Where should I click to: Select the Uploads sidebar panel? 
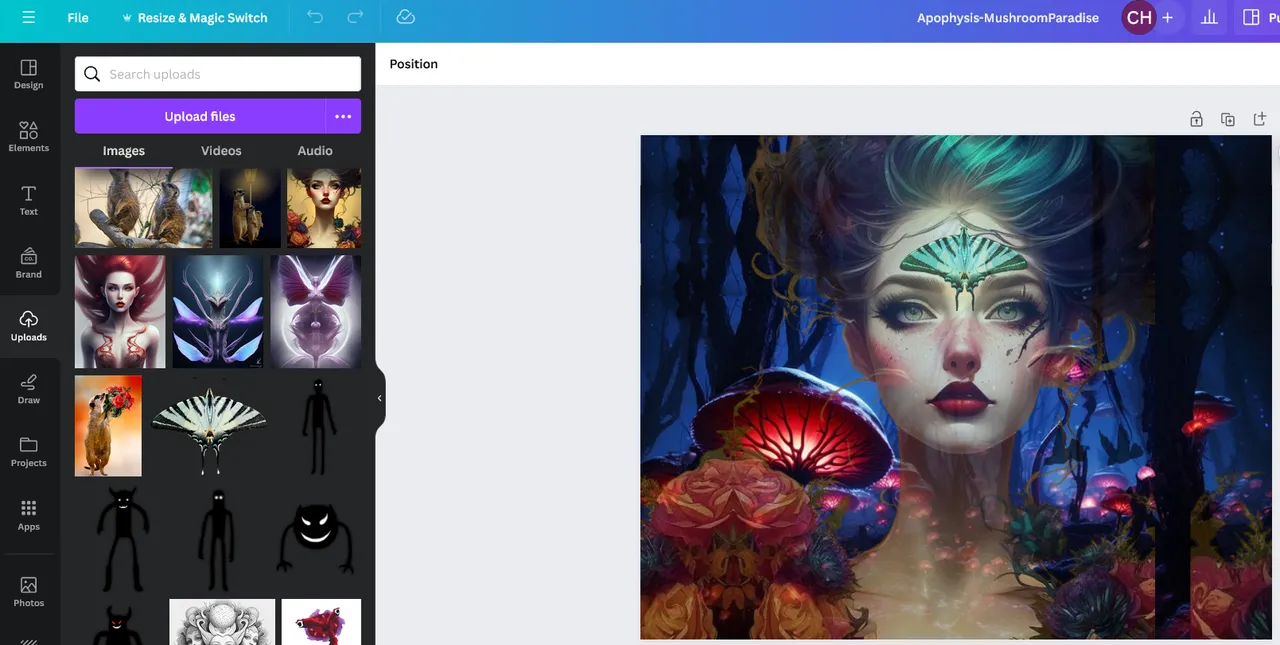coord(29,326)
